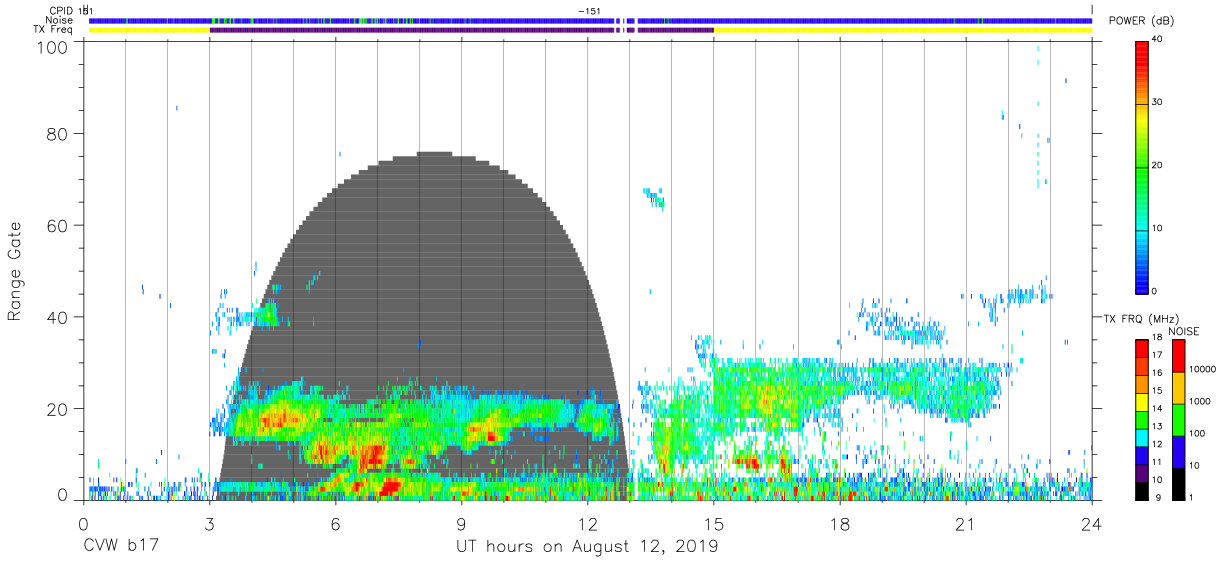Click the Noise strip label above the plot
The height and width of the screenshot is (567, 1228).
[x=59, y=20]
